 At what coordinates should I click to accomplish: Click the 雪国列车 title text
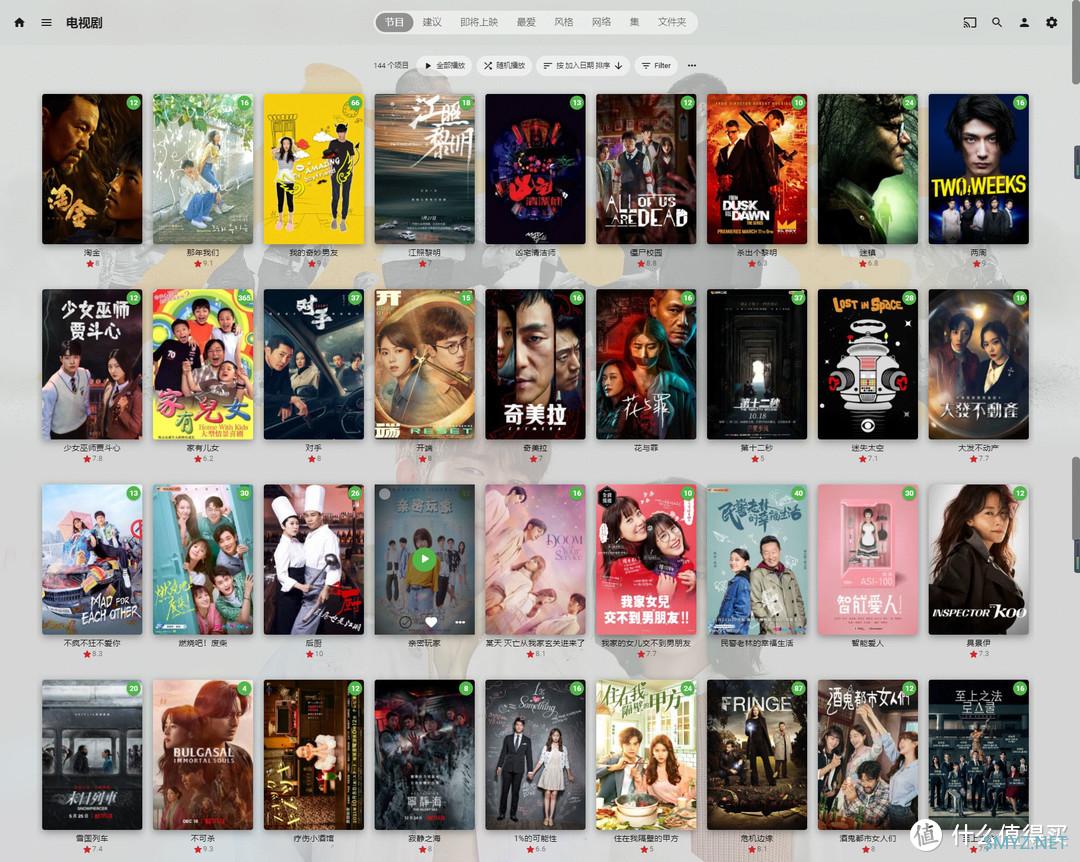pos(92,839)
